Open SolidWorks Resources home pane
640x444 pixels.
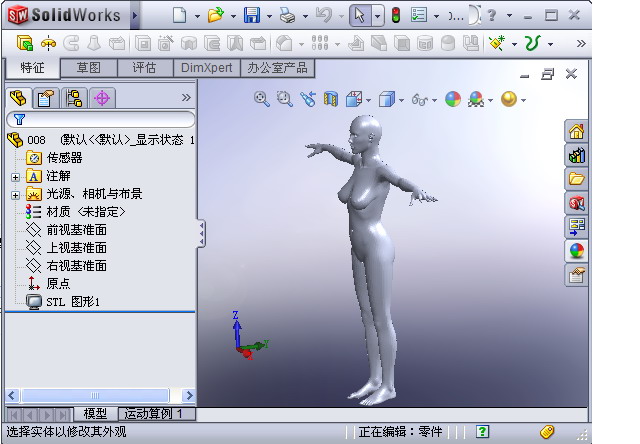(576, 131)
